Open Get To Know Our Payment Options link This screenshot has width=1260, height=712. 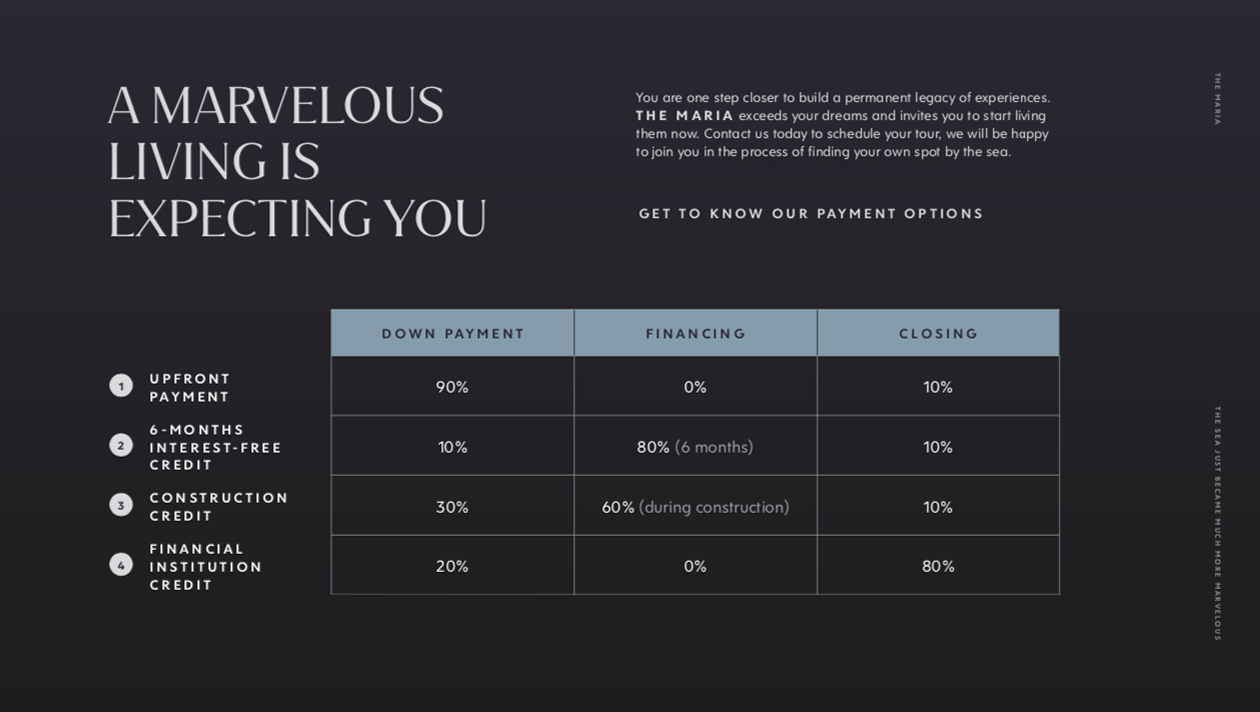coord(811,214)
